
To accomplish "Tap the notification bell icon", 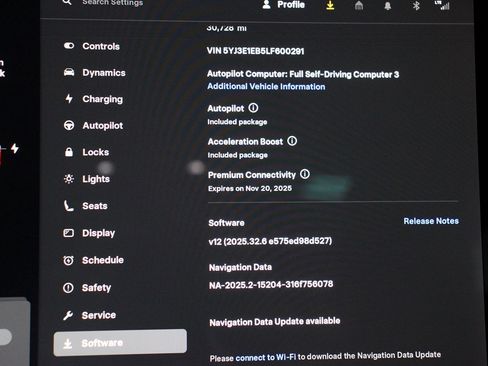I will [388, 6].
